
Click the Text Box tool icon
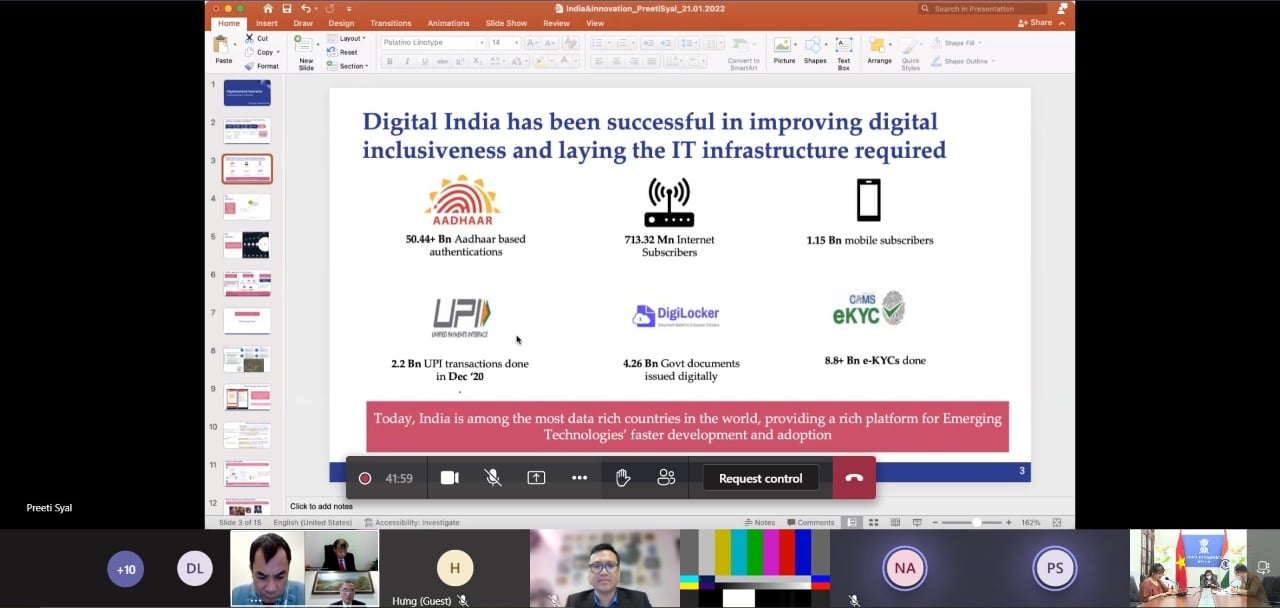click(x=843, y=50)
